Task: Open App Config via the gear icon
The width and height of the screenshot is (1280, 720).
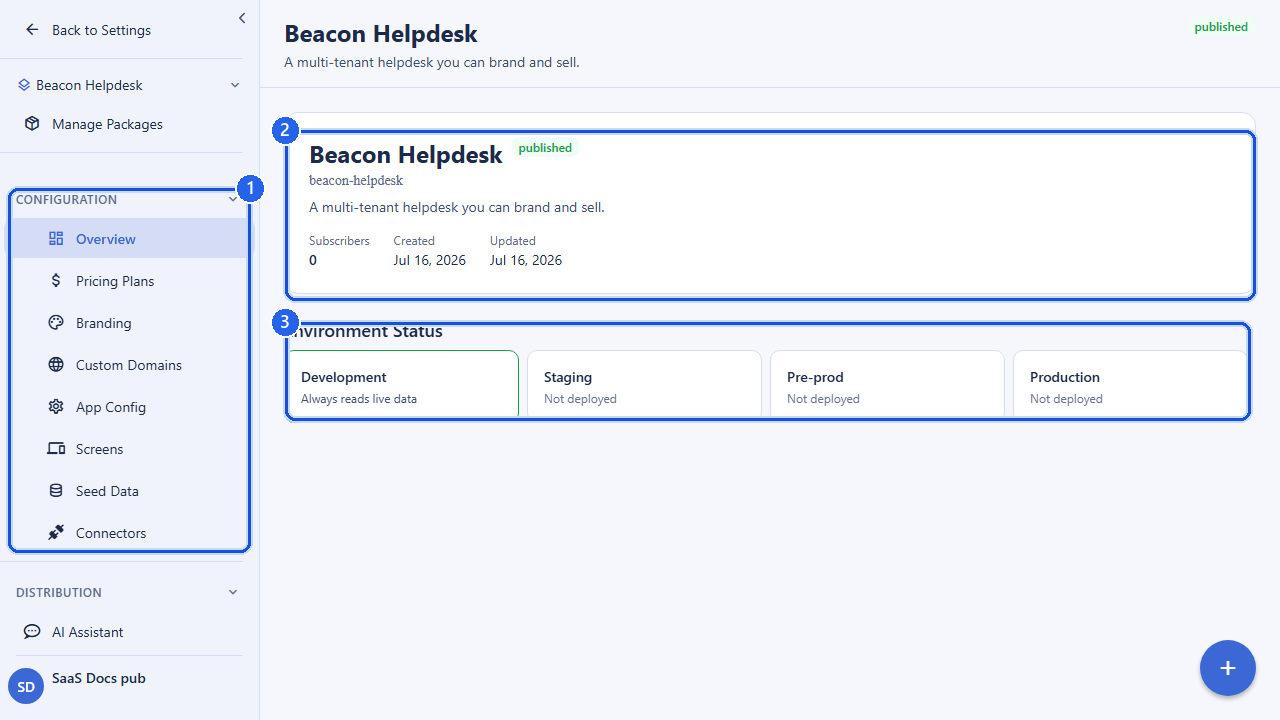Action: [x=56, y=407]
